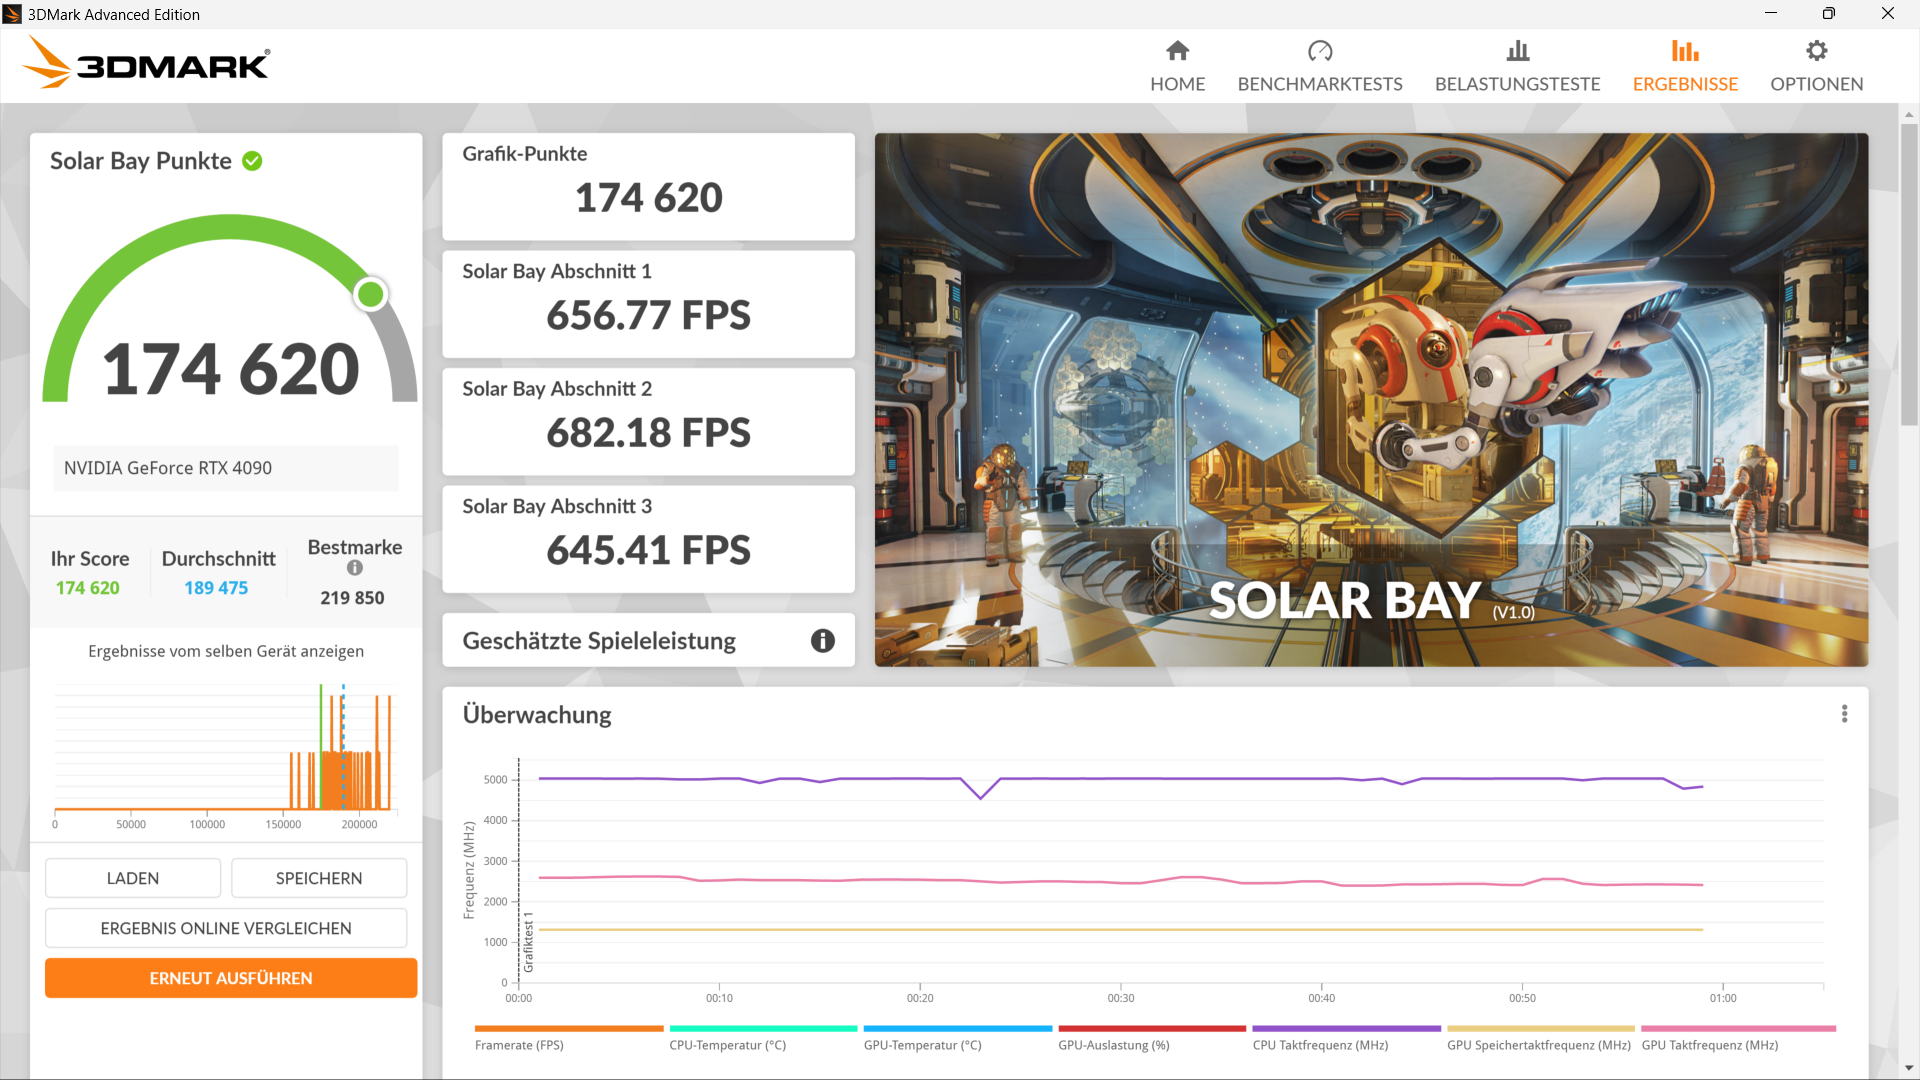
Task: Open the Optionen gear icon
Action: point(1816,51)
